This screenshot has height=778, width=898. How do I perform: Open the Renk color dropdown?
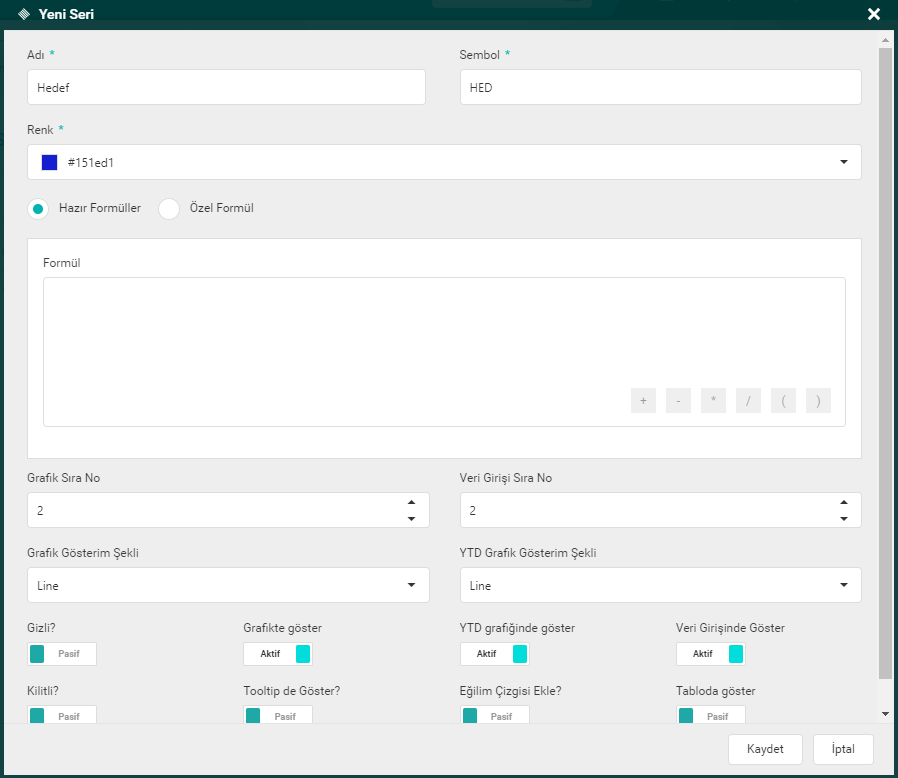[x=843, y=162]
